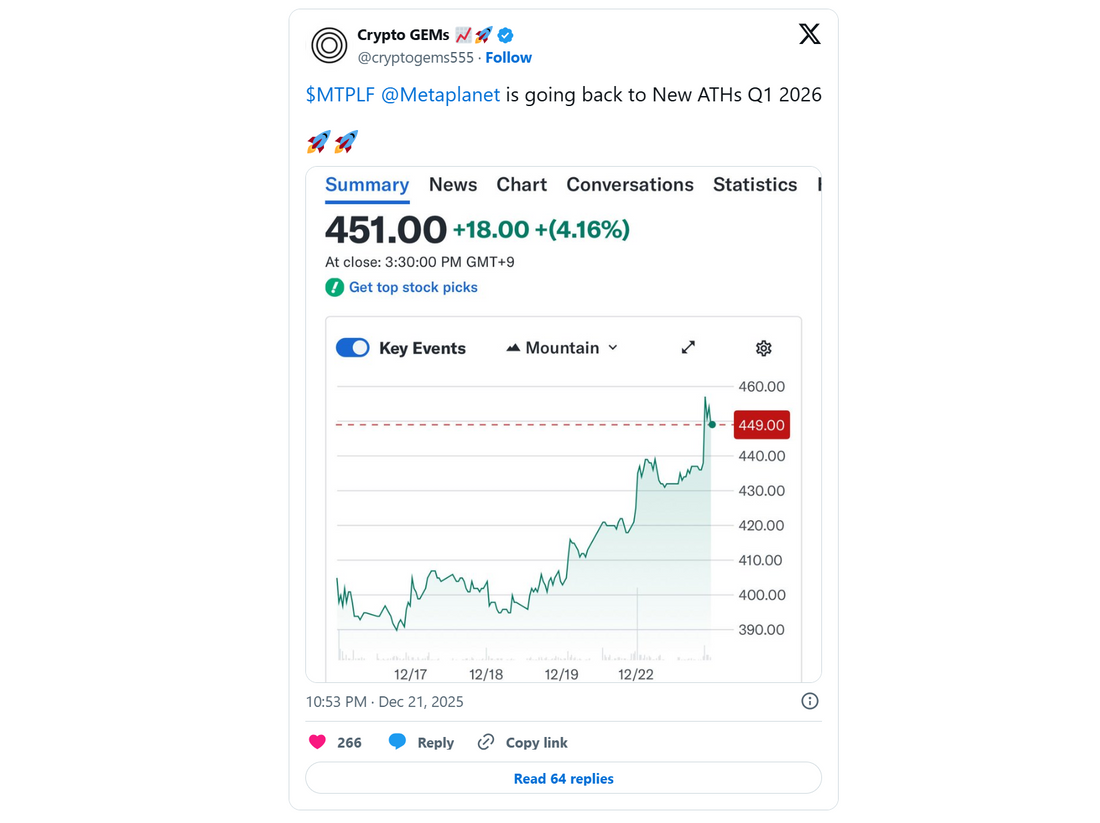The image size is (1100, 823).
Task: Open the tweet info icon
Action: pos(809,701)
